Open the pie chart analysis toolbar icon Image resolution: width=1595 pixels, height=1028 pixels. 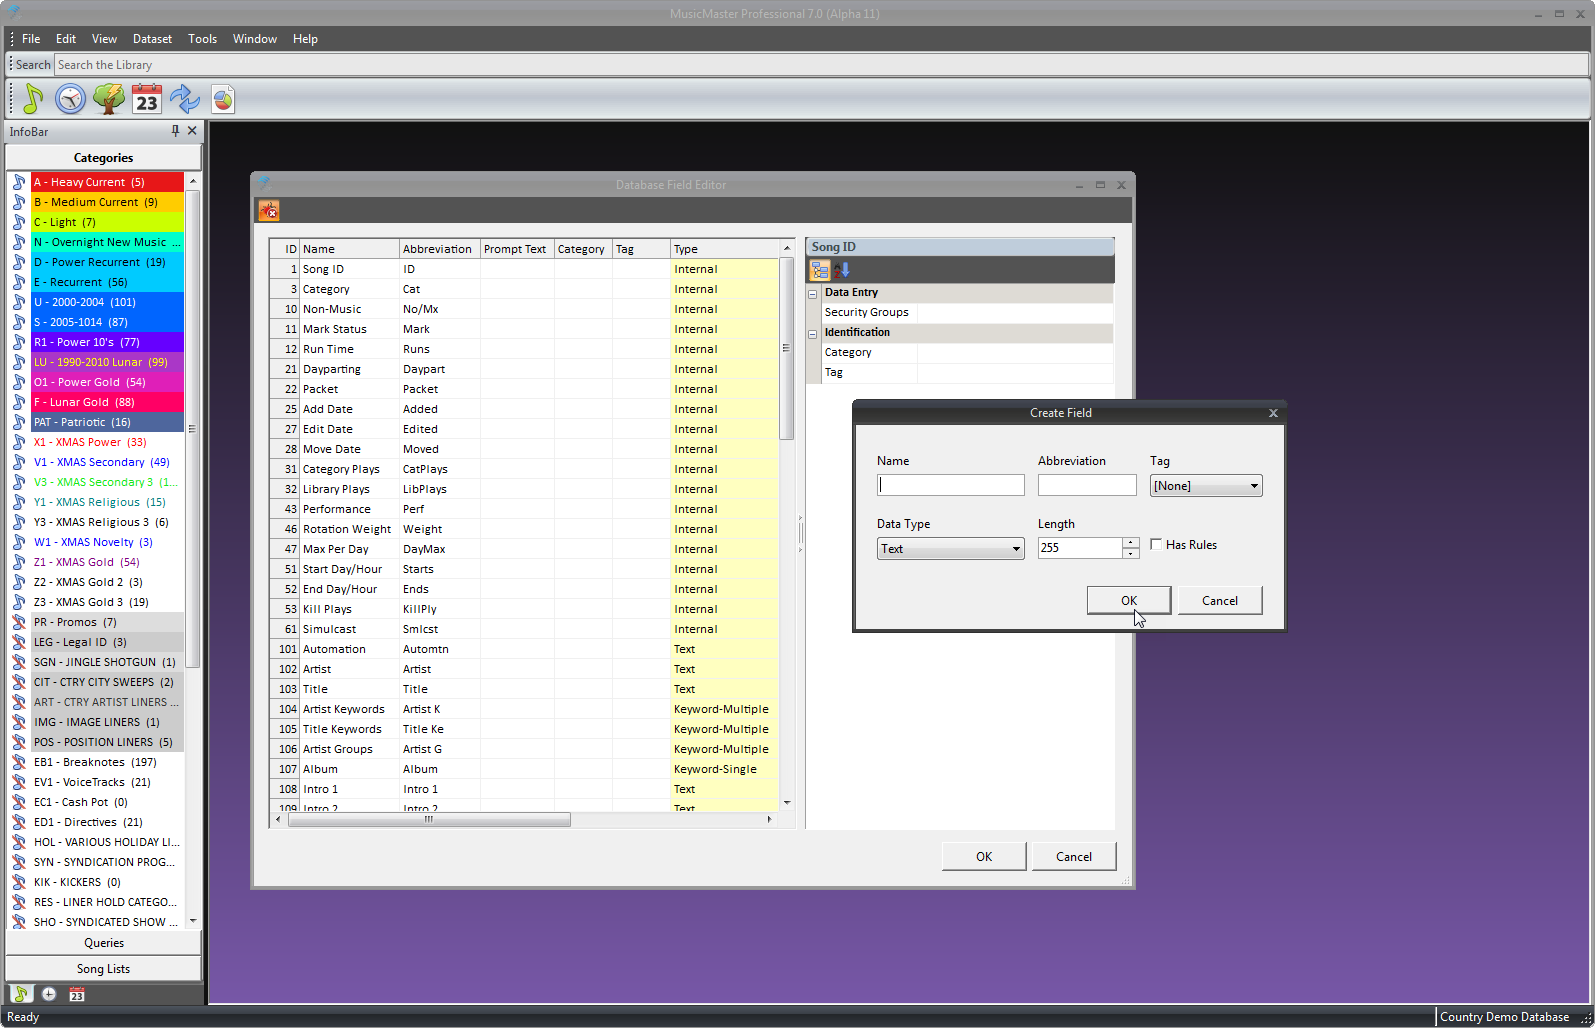click(223, 99)
